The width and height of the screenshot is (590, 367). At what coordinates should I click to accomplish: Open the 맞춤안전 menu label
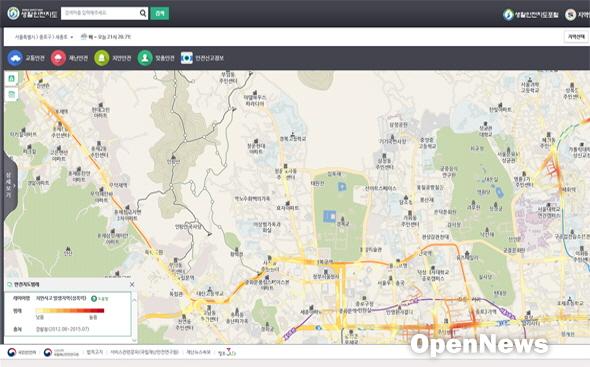[165, 58]
